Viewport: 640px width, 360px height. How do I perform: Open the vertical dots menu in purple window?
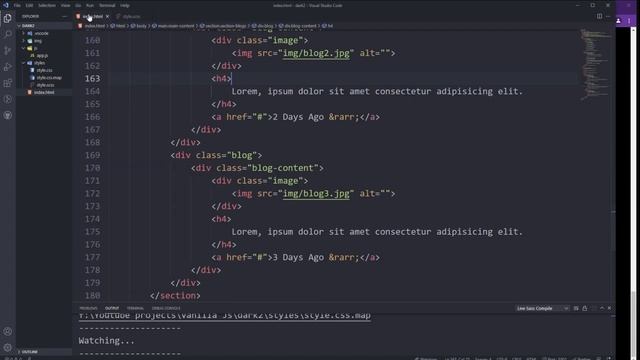[629, 21]
